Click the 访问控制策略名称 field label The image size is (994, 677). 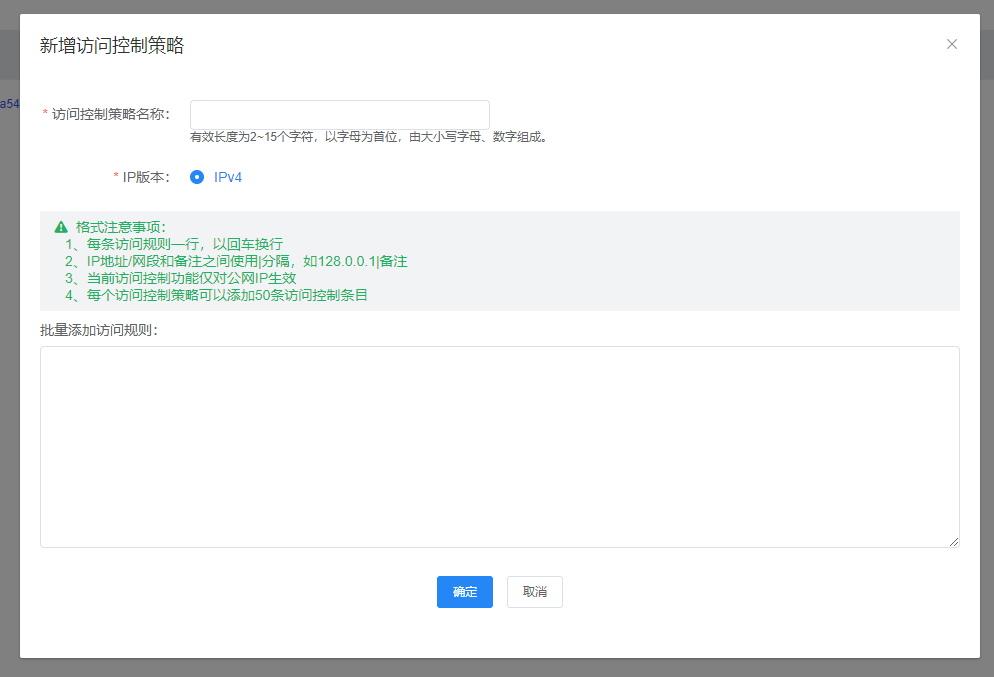pos(110,114)
